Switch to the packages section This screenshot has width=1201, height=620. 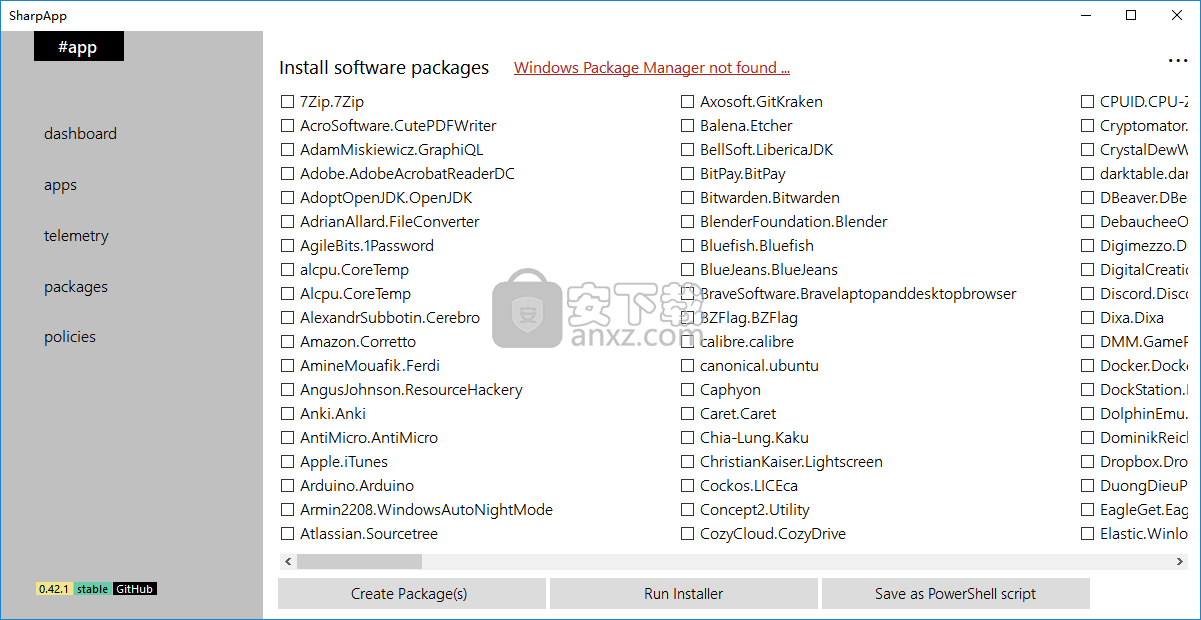(x=76, y=287)
